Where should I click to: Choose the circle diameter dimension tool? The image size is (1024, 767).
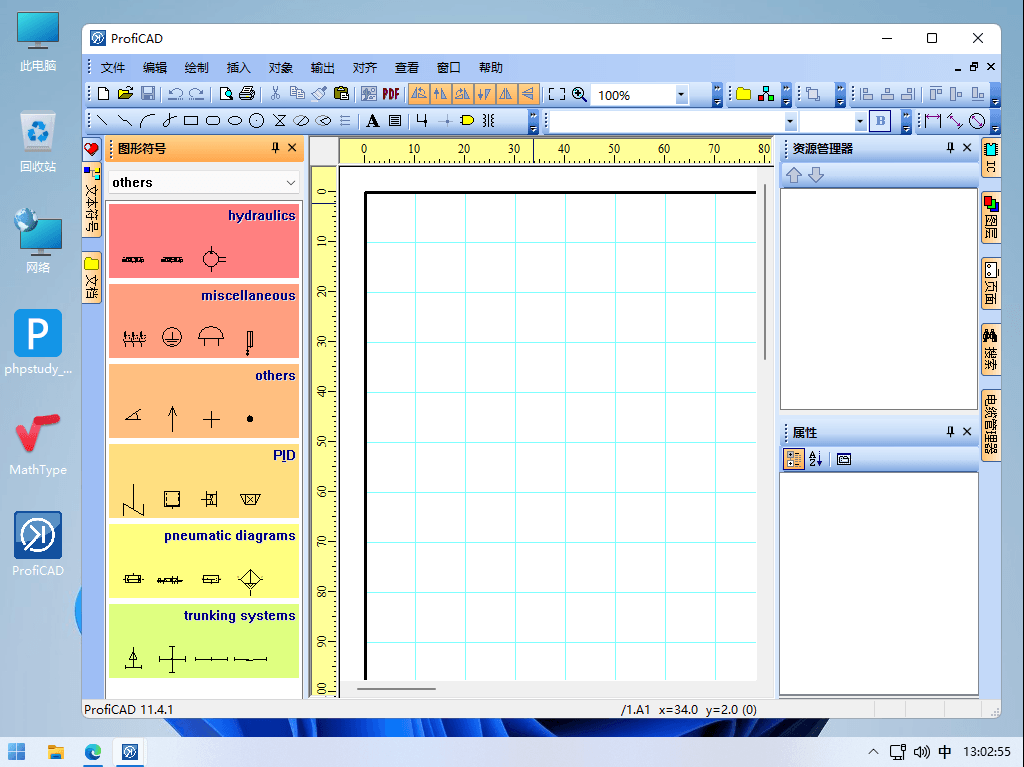pos(977,121)
